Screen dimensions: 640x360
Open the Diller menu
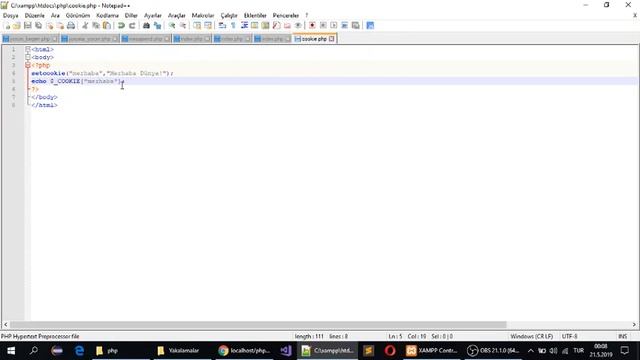(131, 16)
